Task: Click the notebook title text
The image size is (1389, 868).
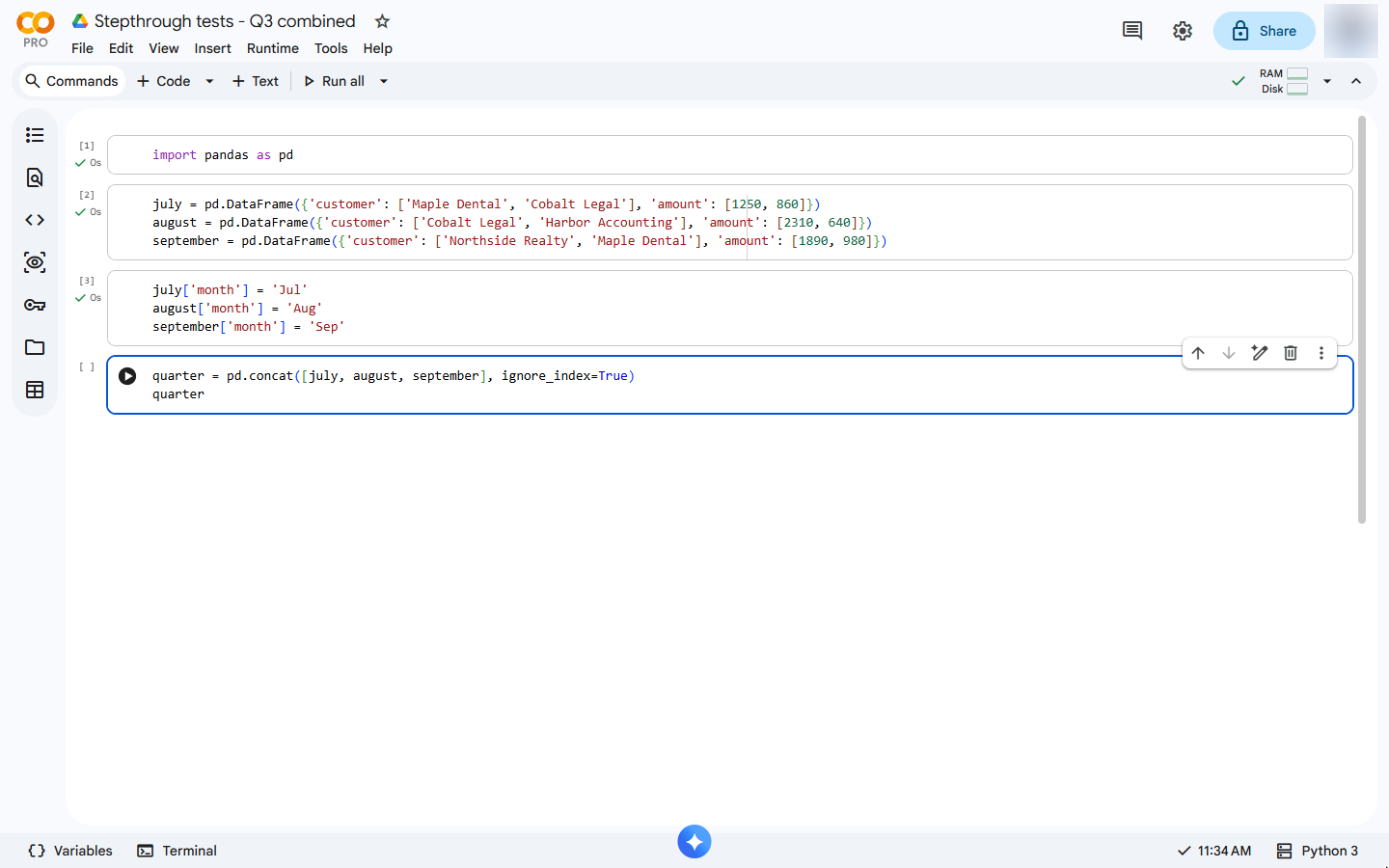Action: coord(225,21)
